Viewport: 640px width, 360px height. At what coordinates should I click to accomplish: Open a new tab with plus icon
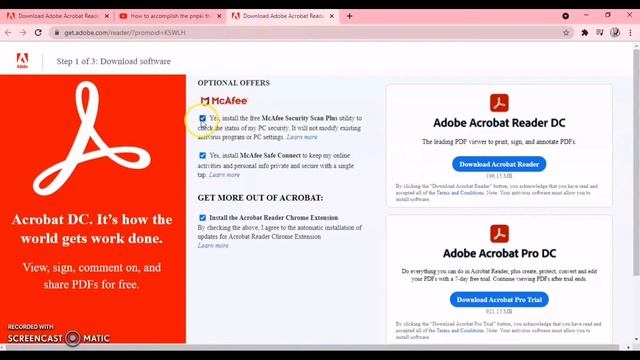349,16
